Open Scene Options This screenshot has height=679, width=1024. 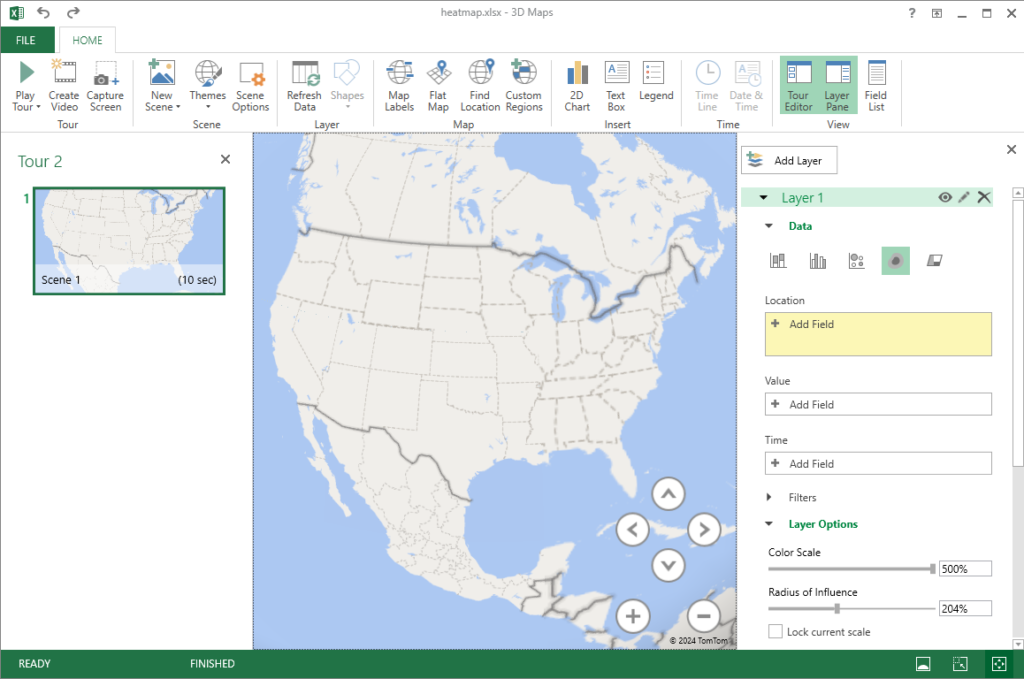(x=250, y=86)
